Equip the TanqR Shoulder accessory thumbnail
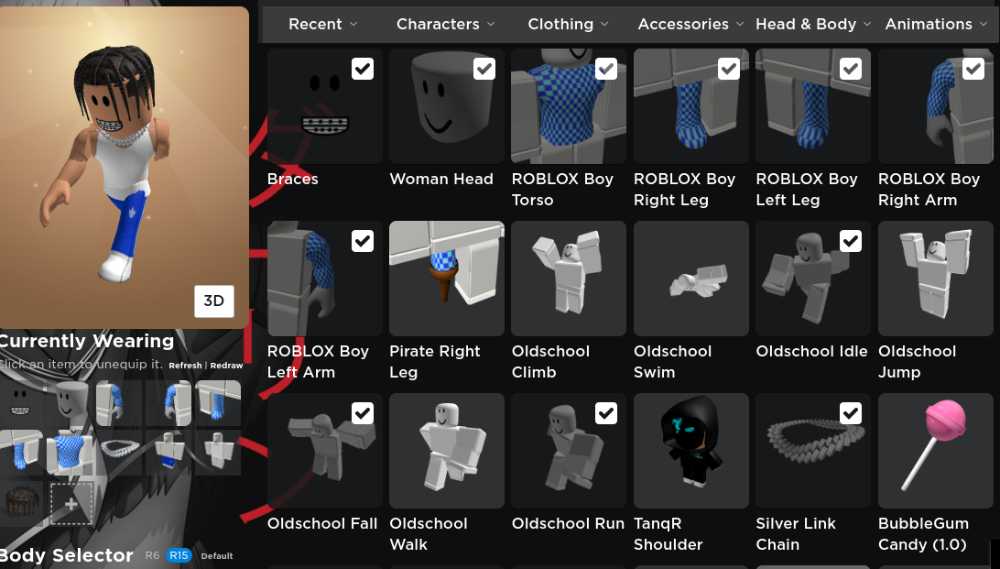Image resolution: width=1000 pixels, height=569 pixels. [x=691, y=450]
